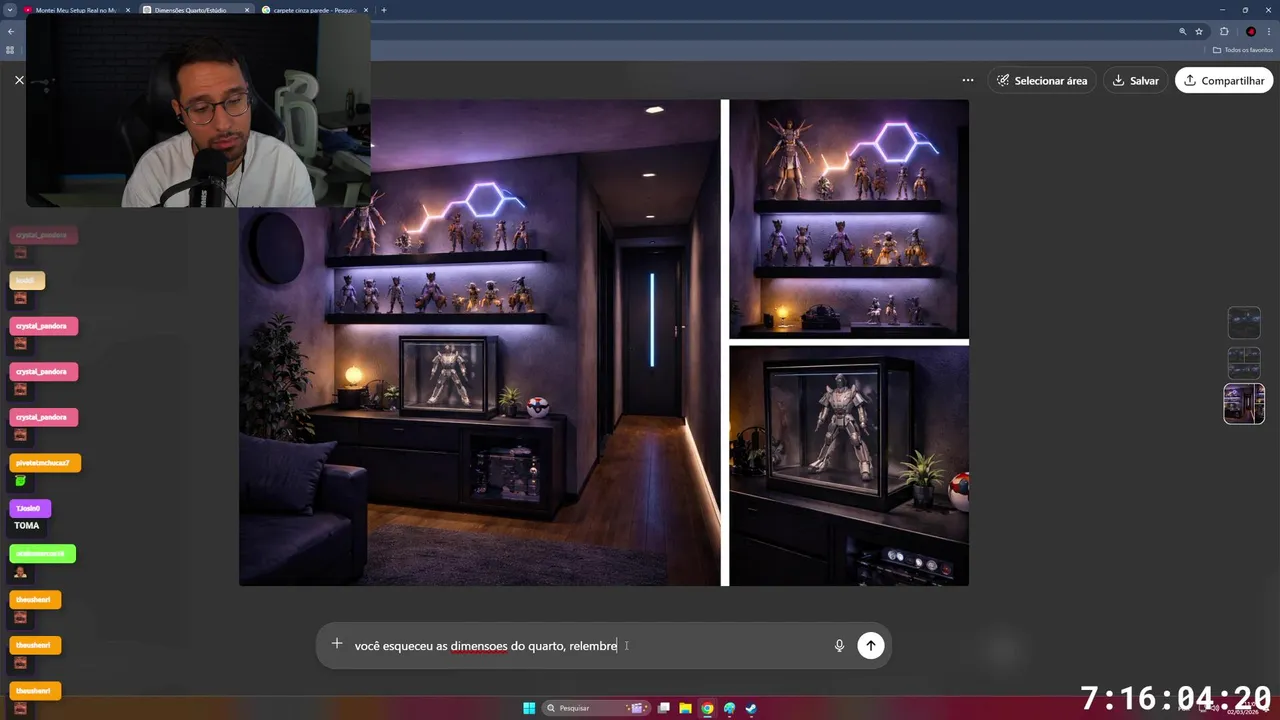Open the bottom-right robot display case image
Image resolution: width=1280 pixels, height=720 pixels.
tap(849, 466)
